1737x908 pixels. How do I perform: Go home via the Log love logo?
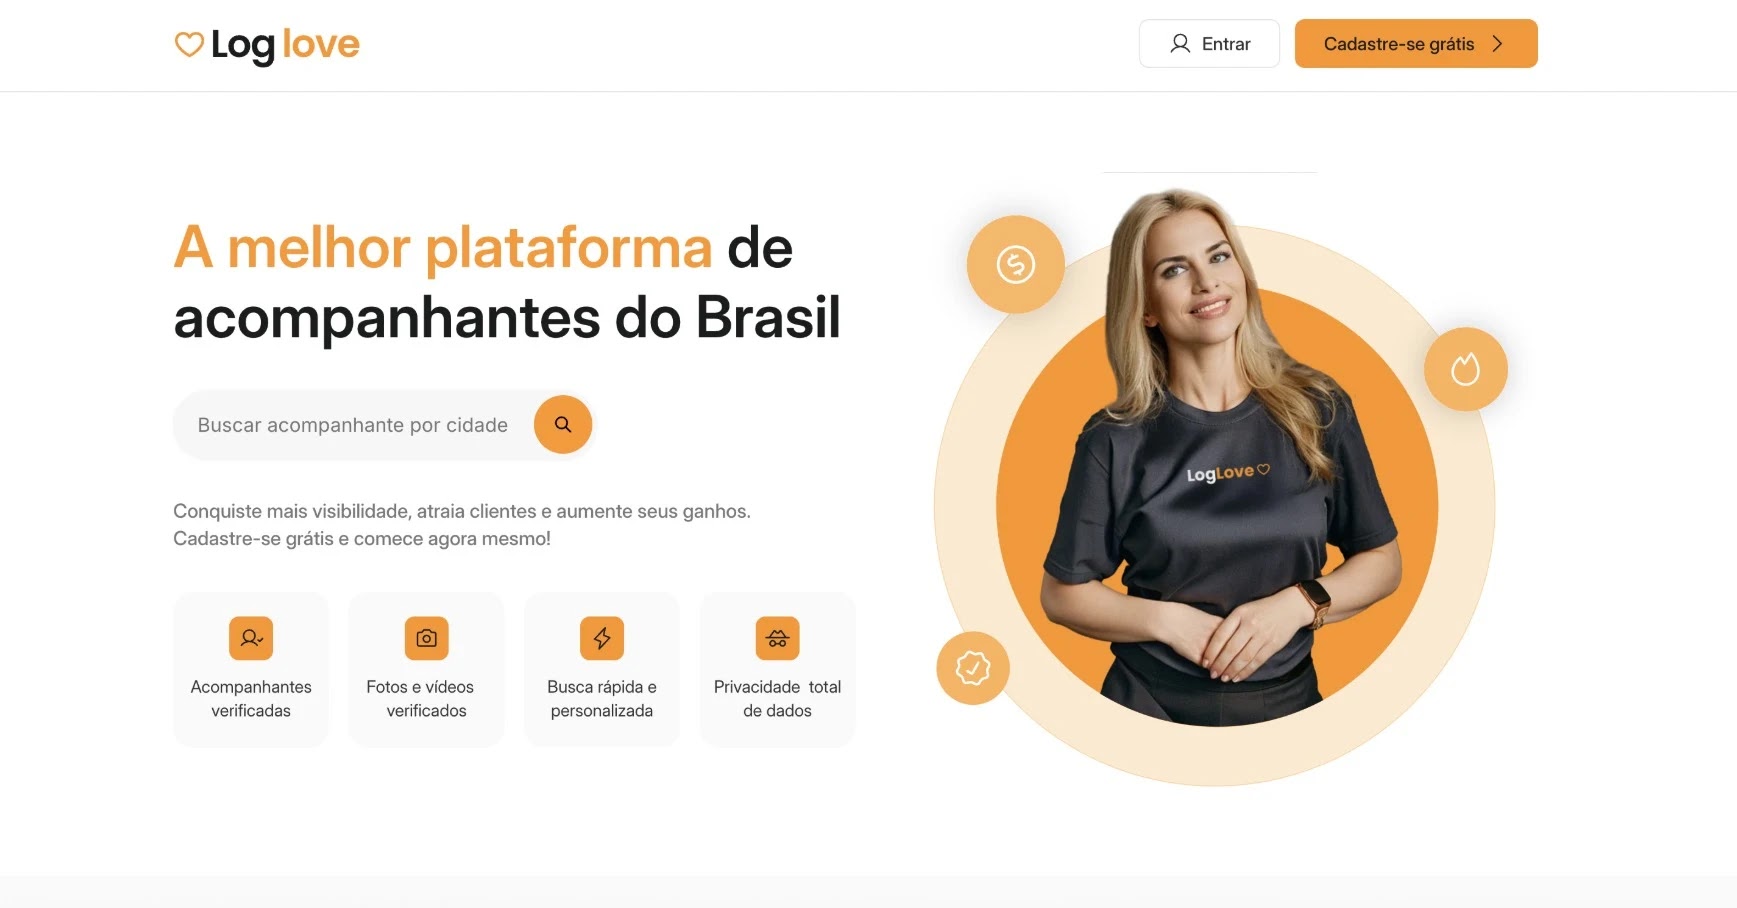tap(267, 45)
